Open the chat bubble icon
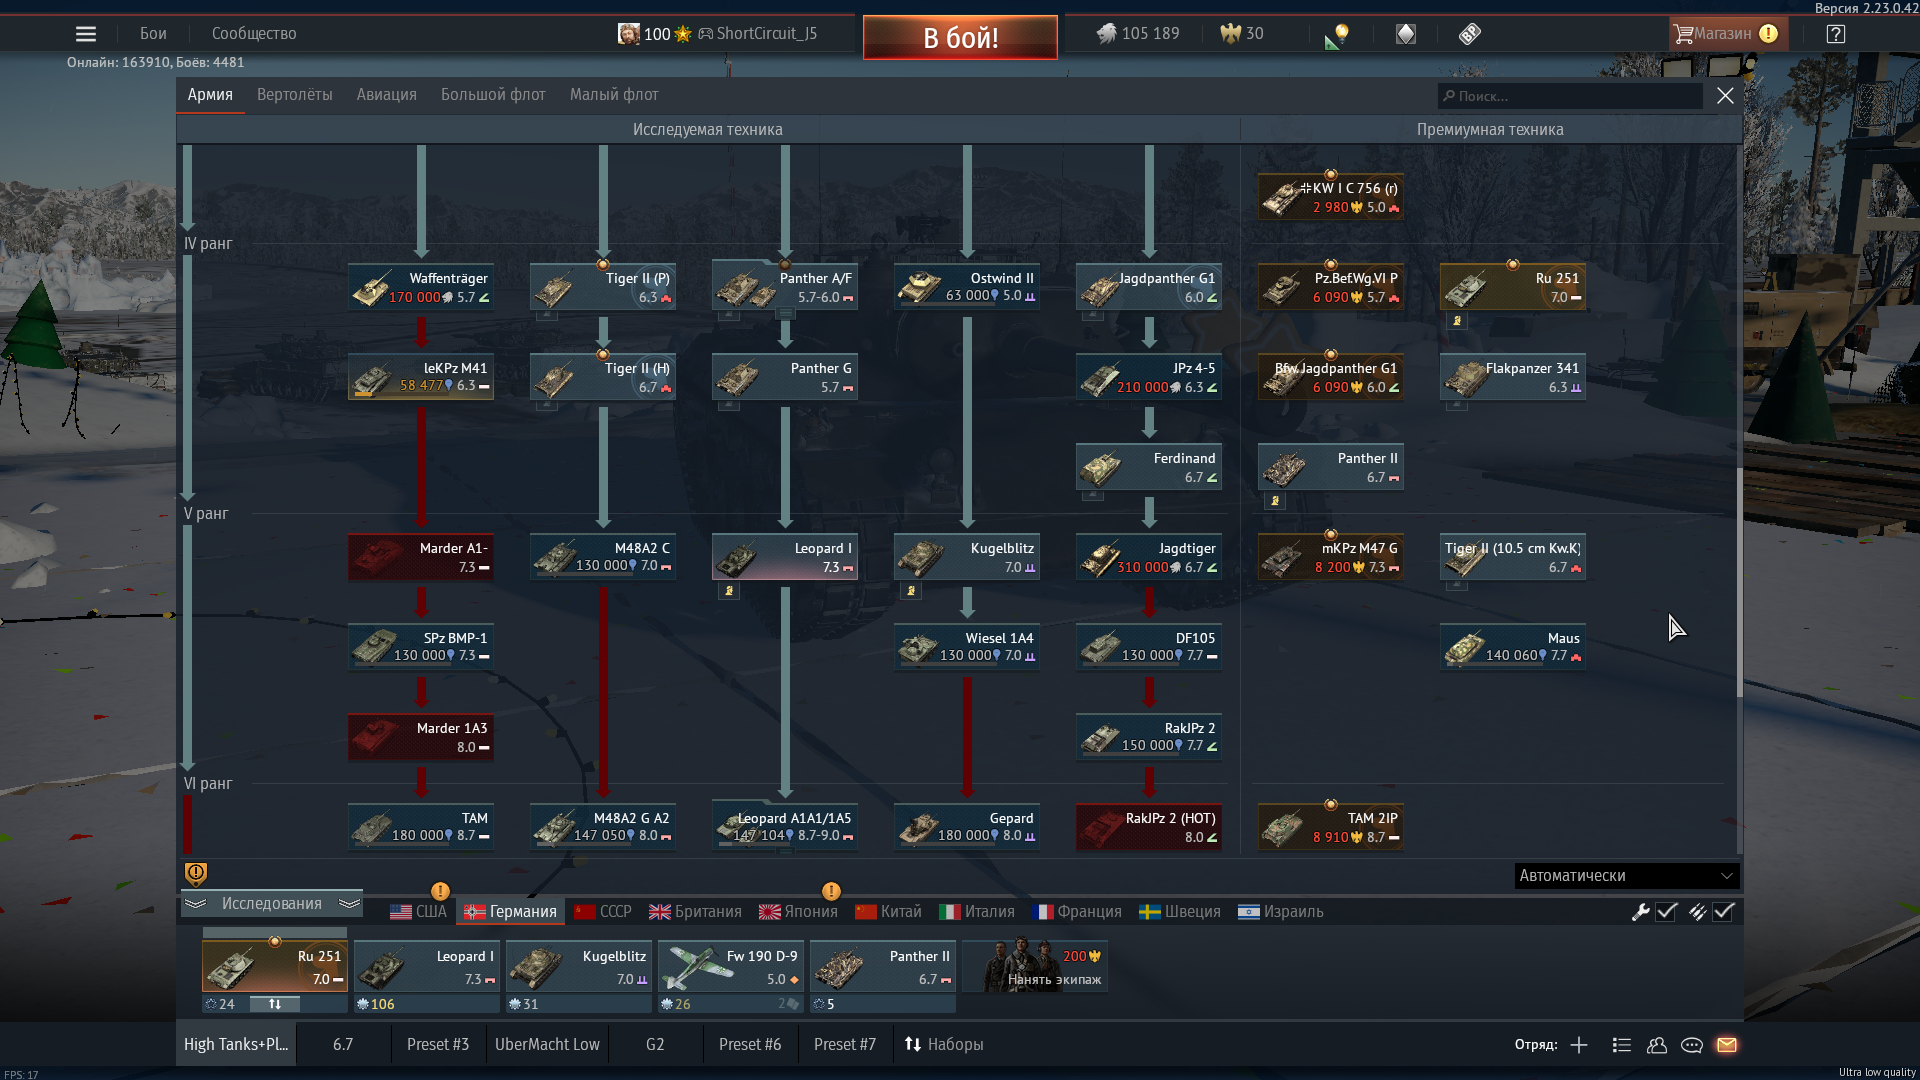The image size is (1920, 1080). (1692, 1045)
